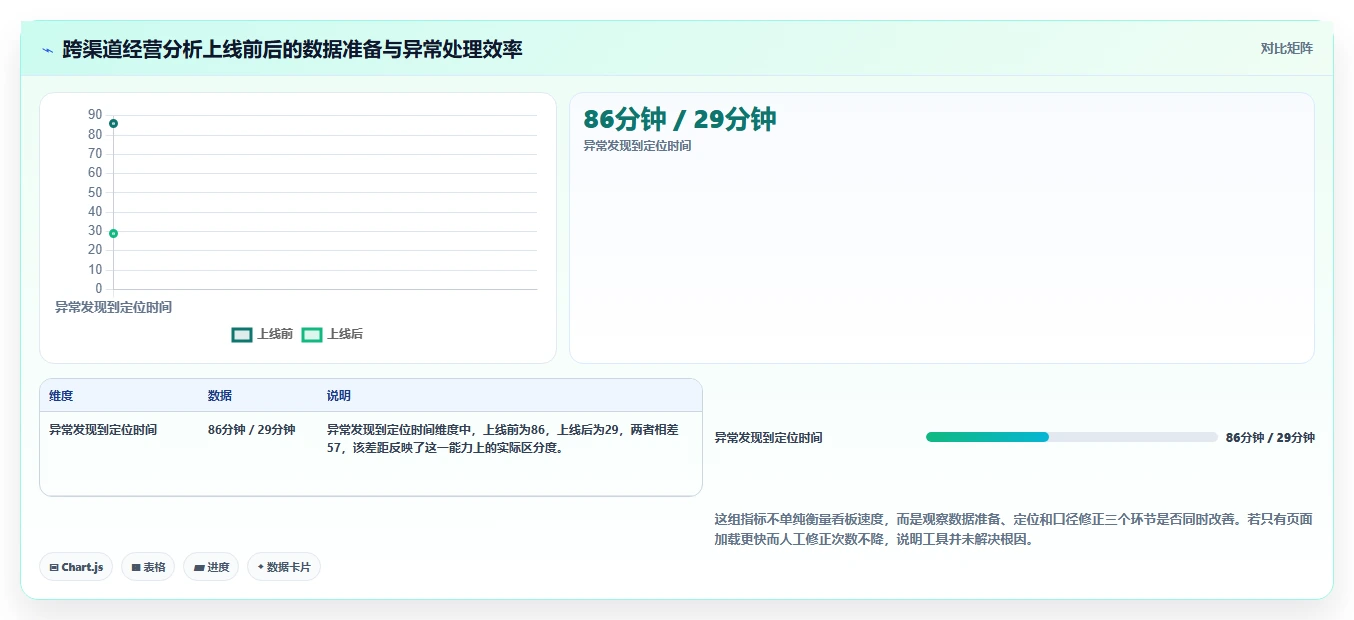Toggle the 上线后 legend swatch
This screenshot has height=620, width=1354.
[312, 334]
